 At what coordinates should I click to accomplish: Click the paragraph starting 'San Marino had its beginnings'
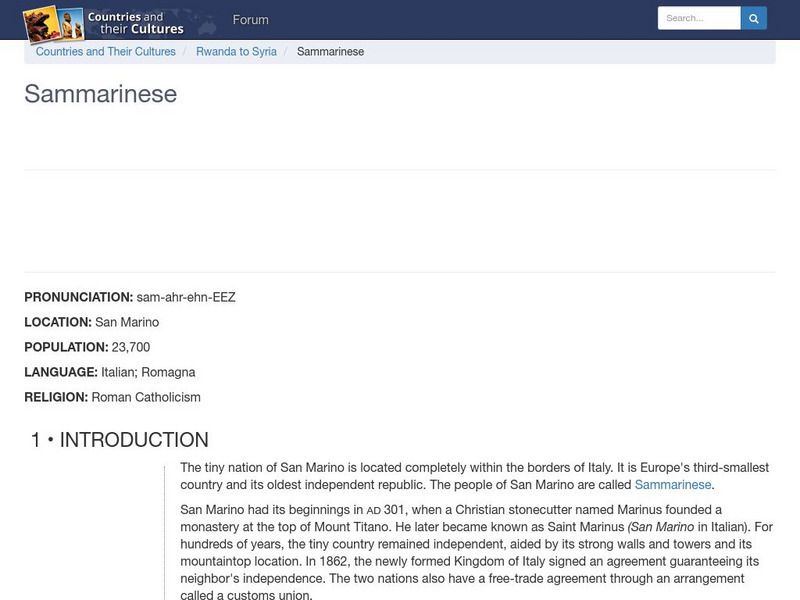pyautogui.click(x=477, y=552)
